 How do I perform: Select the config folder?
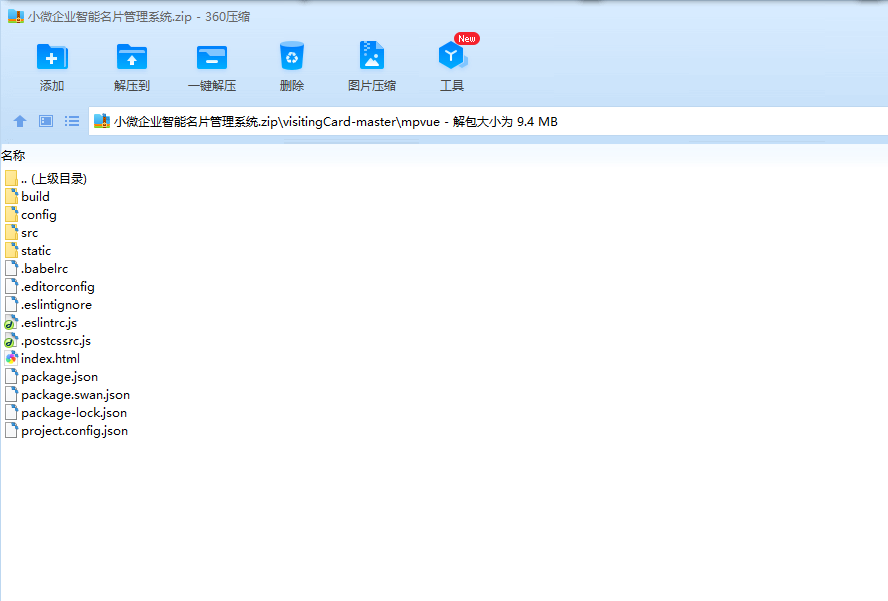31,215
